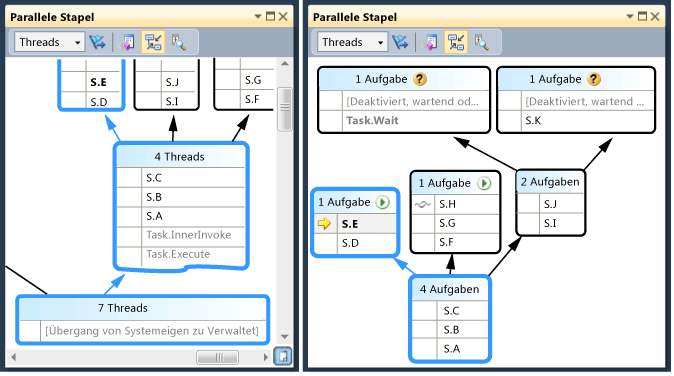Select Übergang von Systemeigen zu Verwaltet row
This screenshot has height=376, width=674.
(142, 331)
